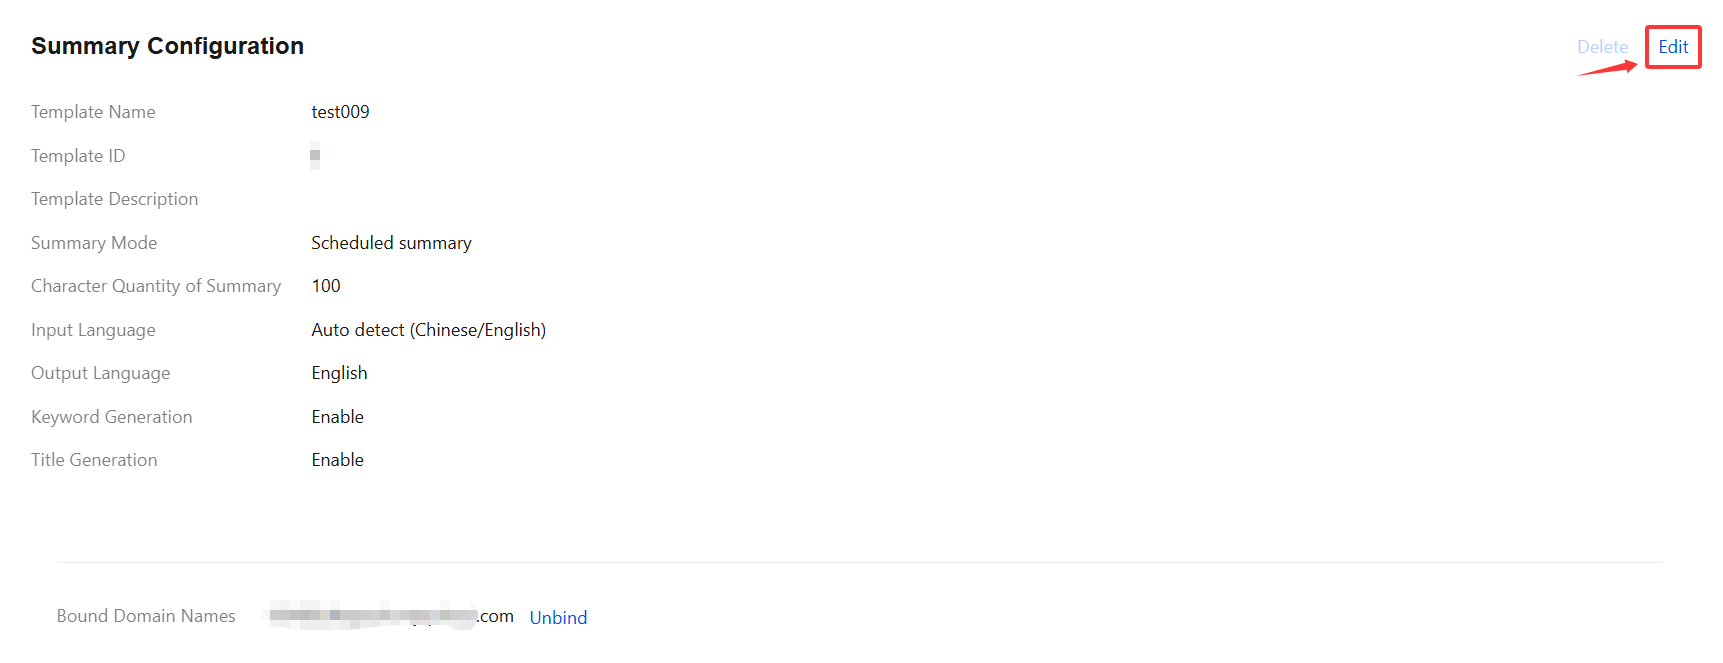Click the Template ID label
Screen dimensions: 1723x663
click(x=78, y=156)
